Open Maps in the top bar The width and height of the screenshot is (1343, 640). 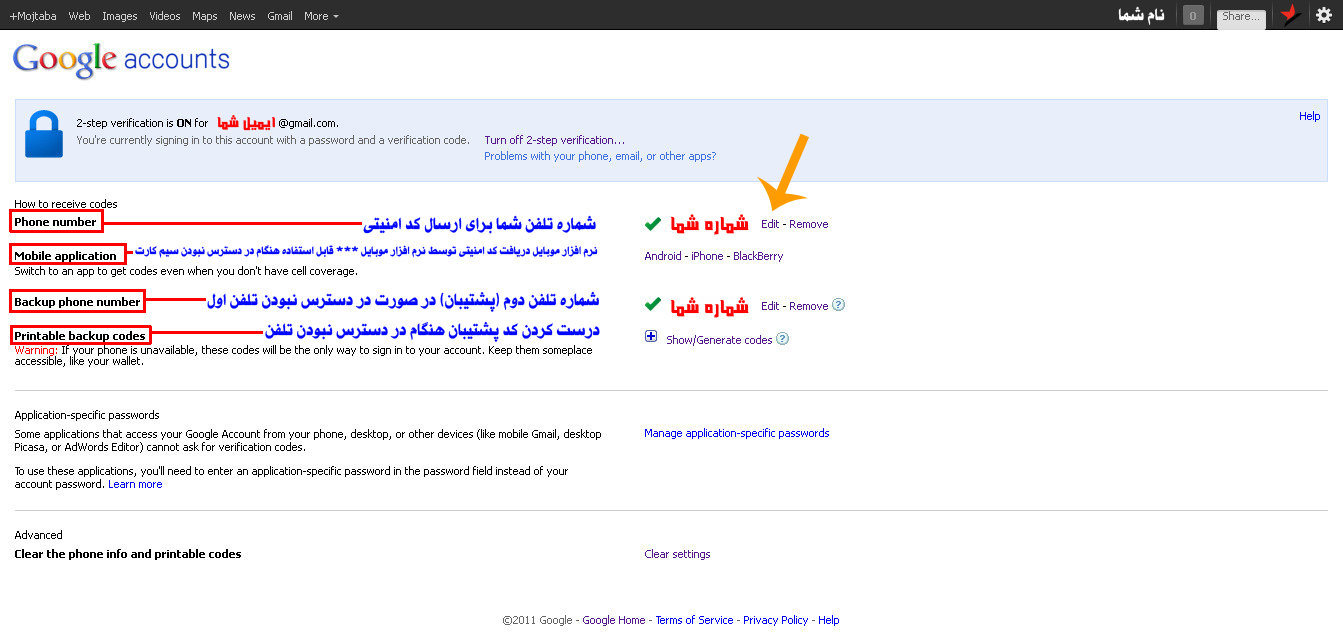click(x=205, y=16)
